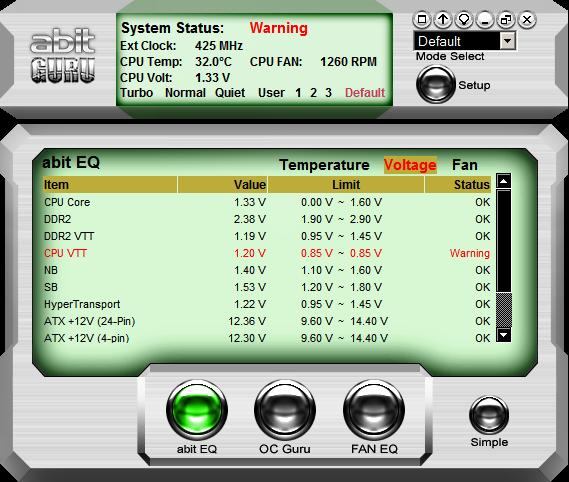Select the CPU Core row
This screenshot has height=482, width=569.
(x=267, y=202)
